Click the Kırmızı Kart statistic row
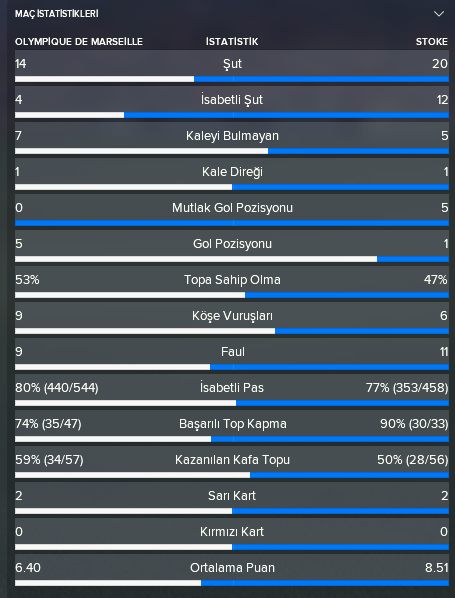Screen dimensions: 455x598 [x=232, y=534]
